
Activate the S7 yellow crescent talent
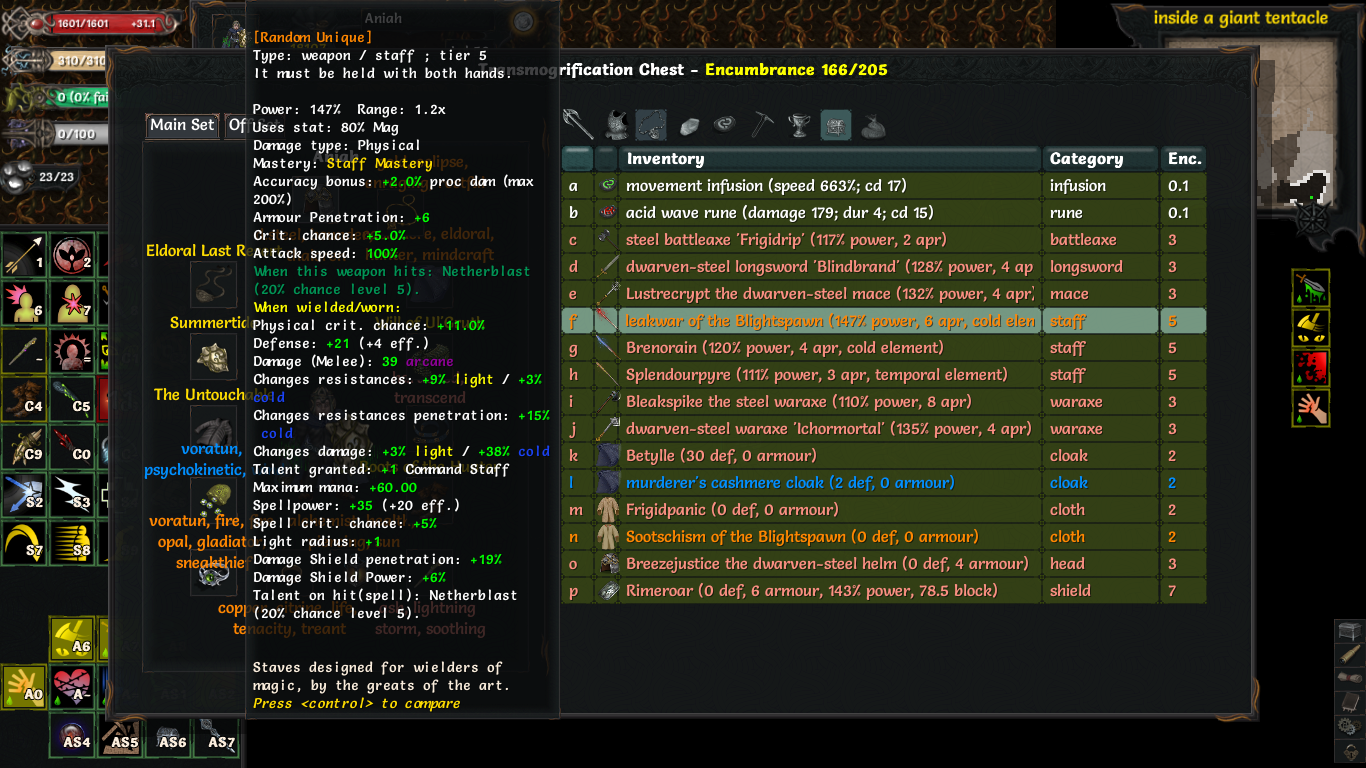[x=24, y=544]
